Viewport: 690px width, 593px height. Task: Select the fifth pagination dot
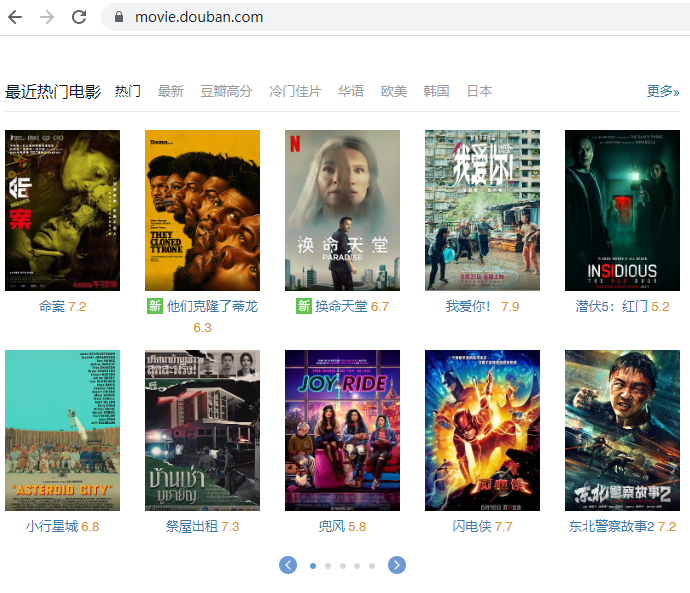[372, 566]
